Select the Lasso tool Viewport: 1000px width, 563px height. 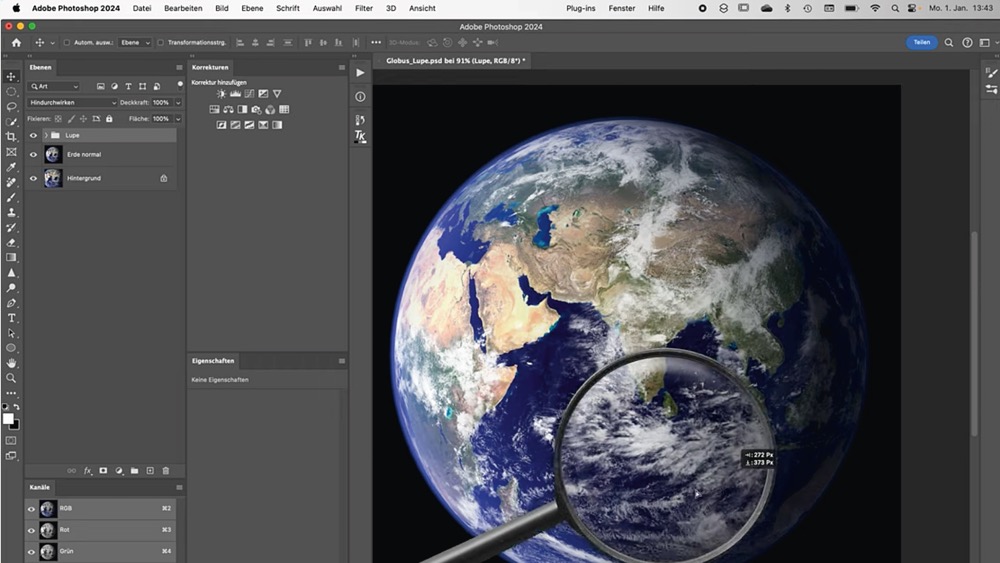click(12, 106)
